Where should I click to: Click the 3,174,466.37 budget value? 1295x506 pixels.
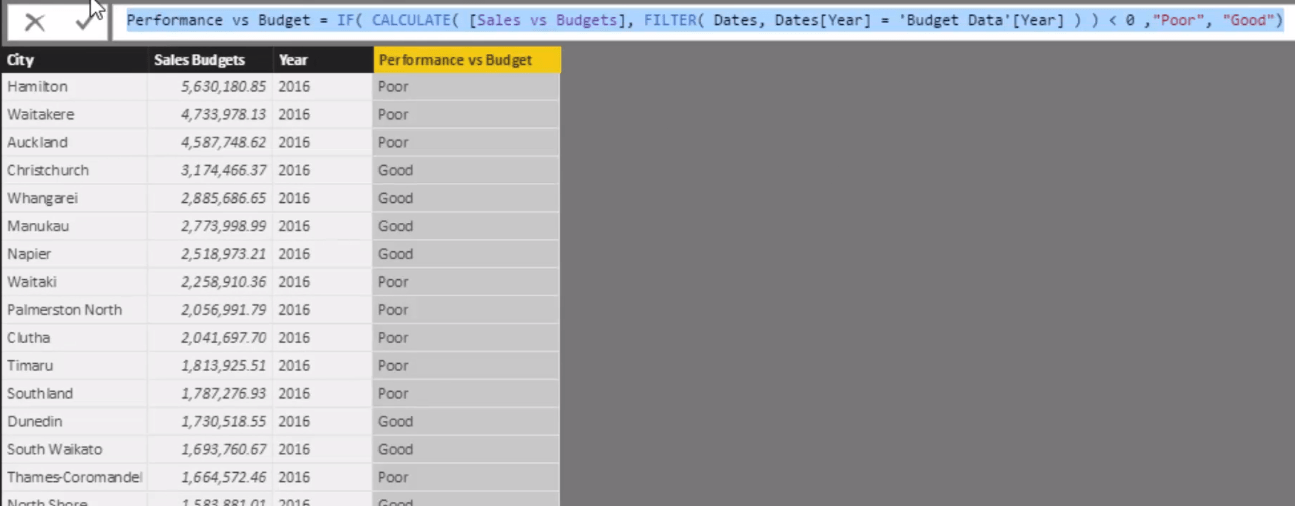(224, 171)
